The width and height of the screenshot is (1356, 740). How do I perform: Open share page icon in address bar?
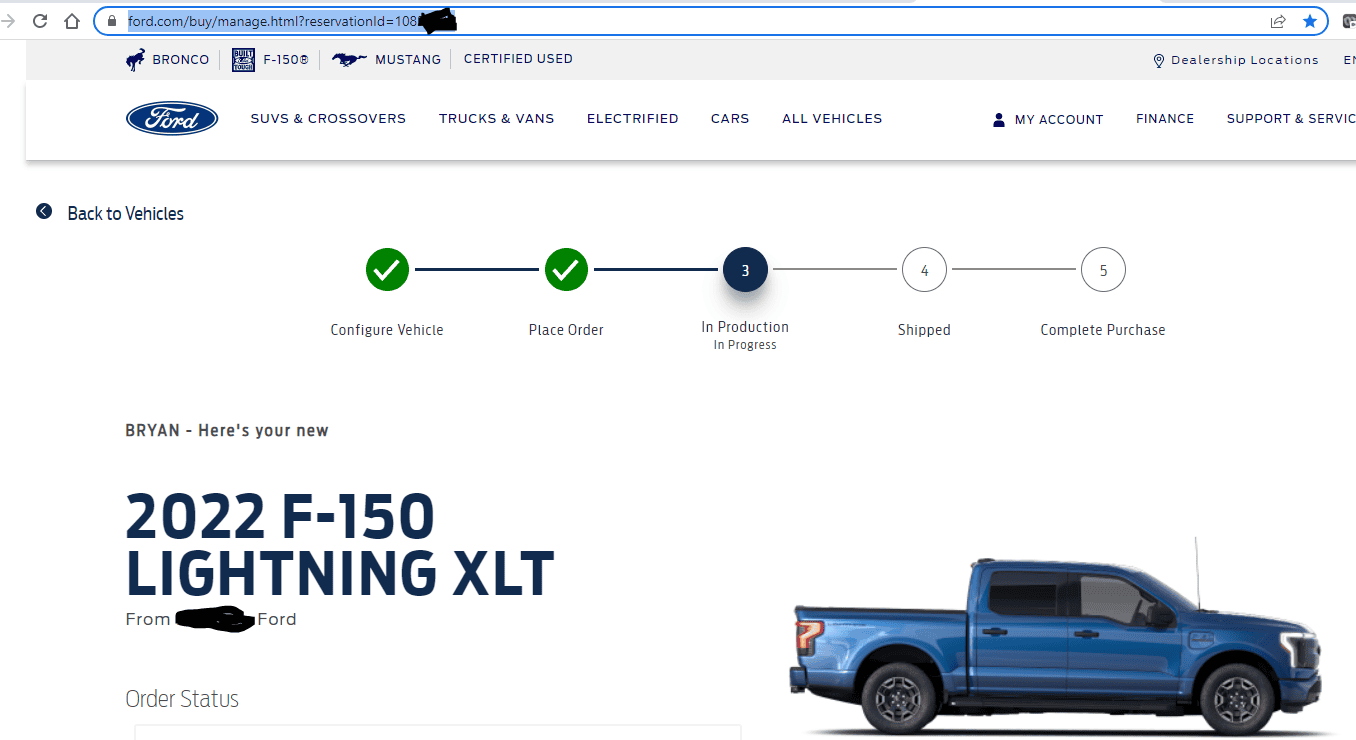pyautogui.click(x=1278, y=21)
